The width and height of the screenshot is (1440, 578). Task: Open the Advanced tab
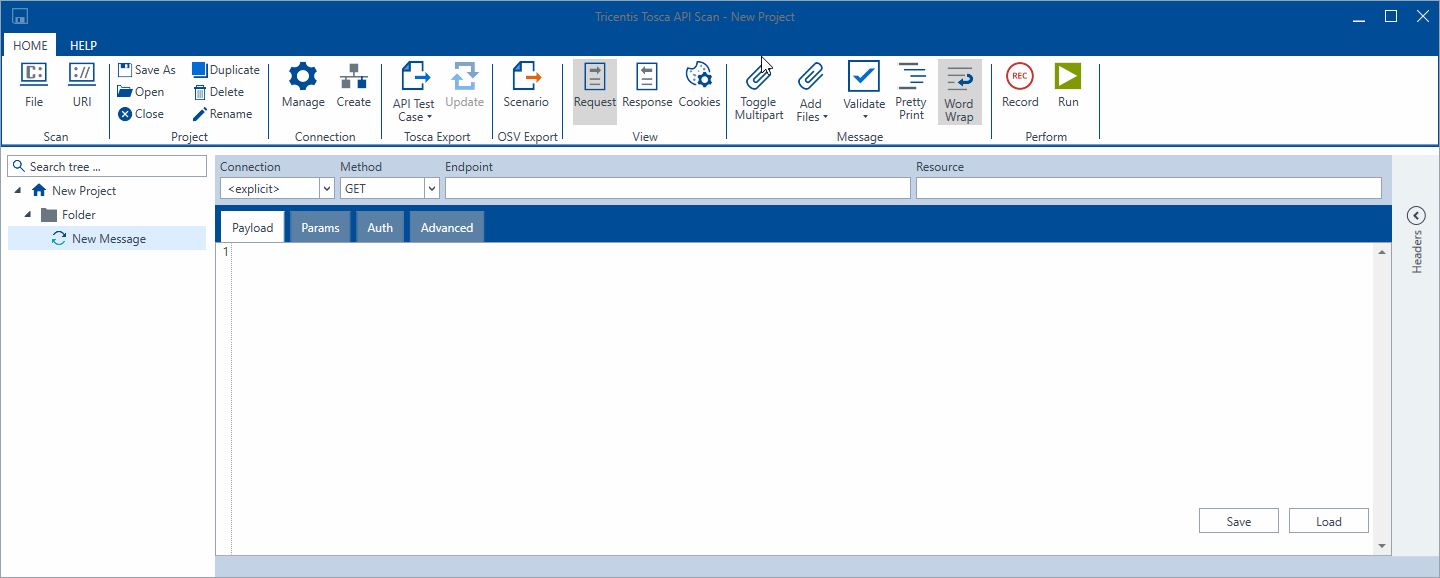(x=447, y=227)
